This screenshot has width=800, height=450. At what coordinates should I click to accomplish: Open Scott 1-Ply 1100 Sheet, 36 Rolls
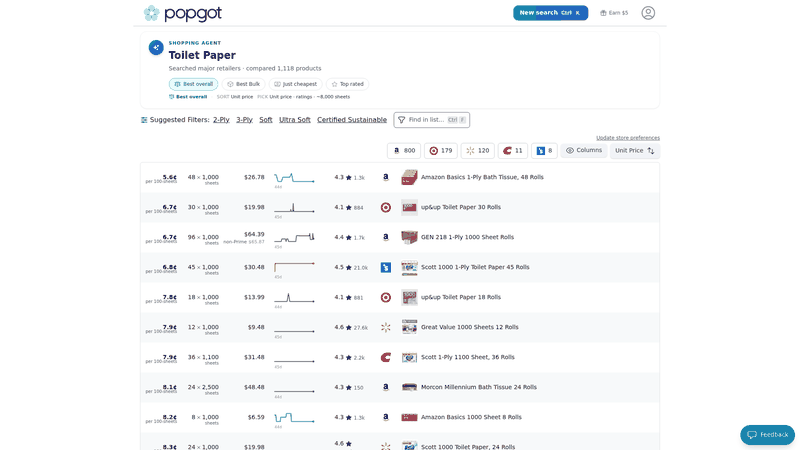click(467, 357)
